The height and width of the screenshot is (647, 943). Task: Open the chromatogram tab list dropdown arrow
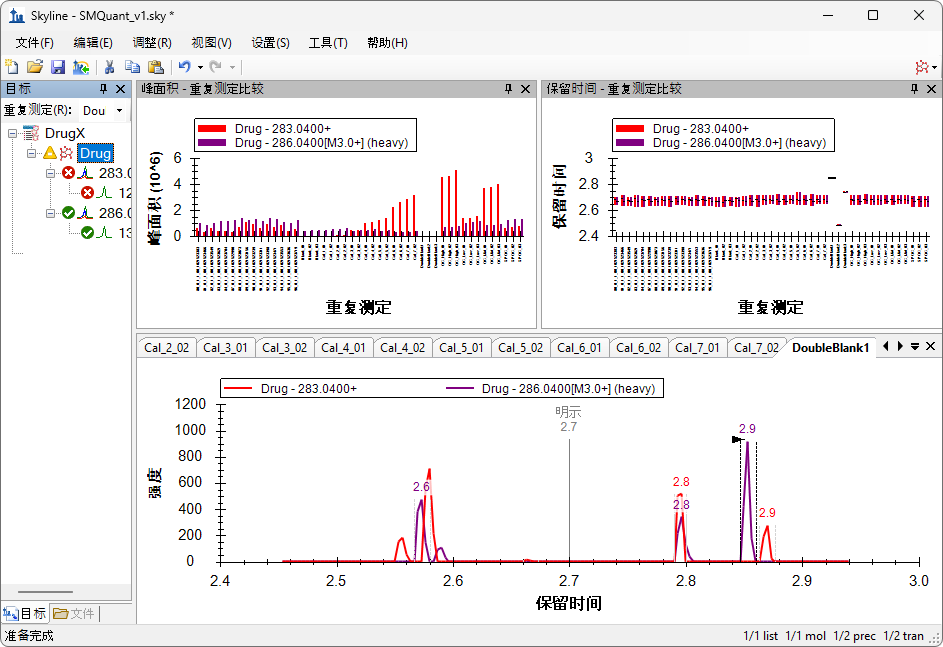[914, 347]
